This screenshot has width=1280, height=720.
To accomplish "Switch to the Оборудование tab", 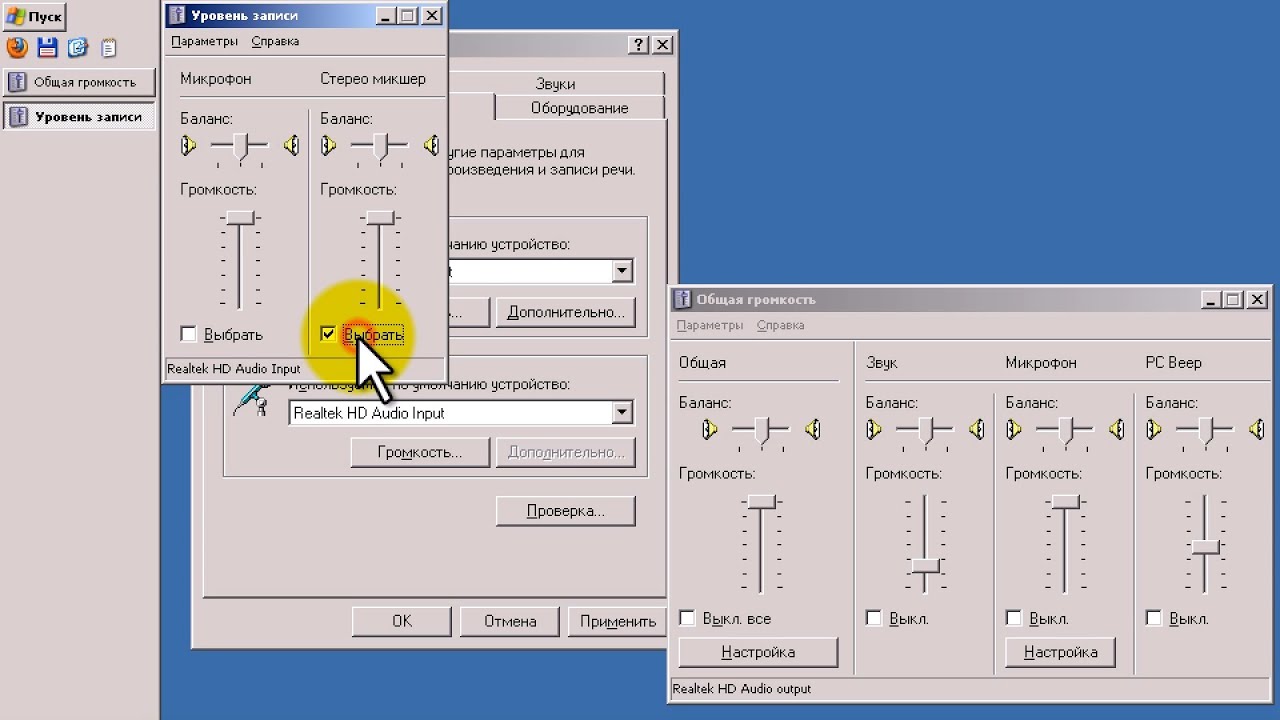I will pyautogui.click(x=580, y=107).
